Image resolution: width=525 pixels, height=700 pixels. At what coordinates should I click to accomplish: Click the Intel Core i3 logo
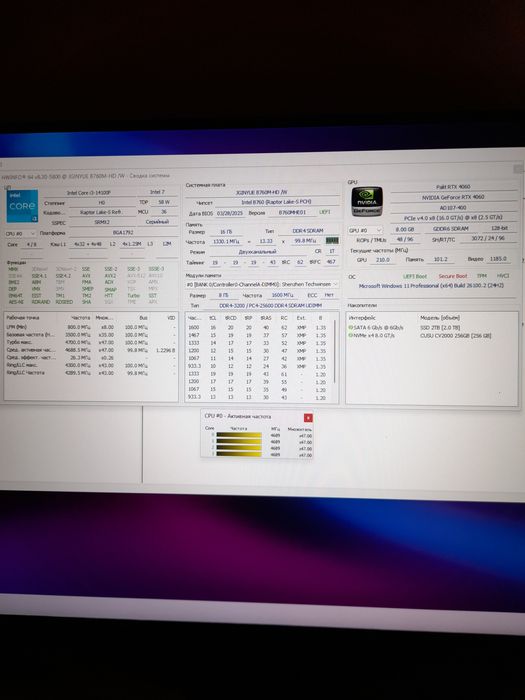22,206
